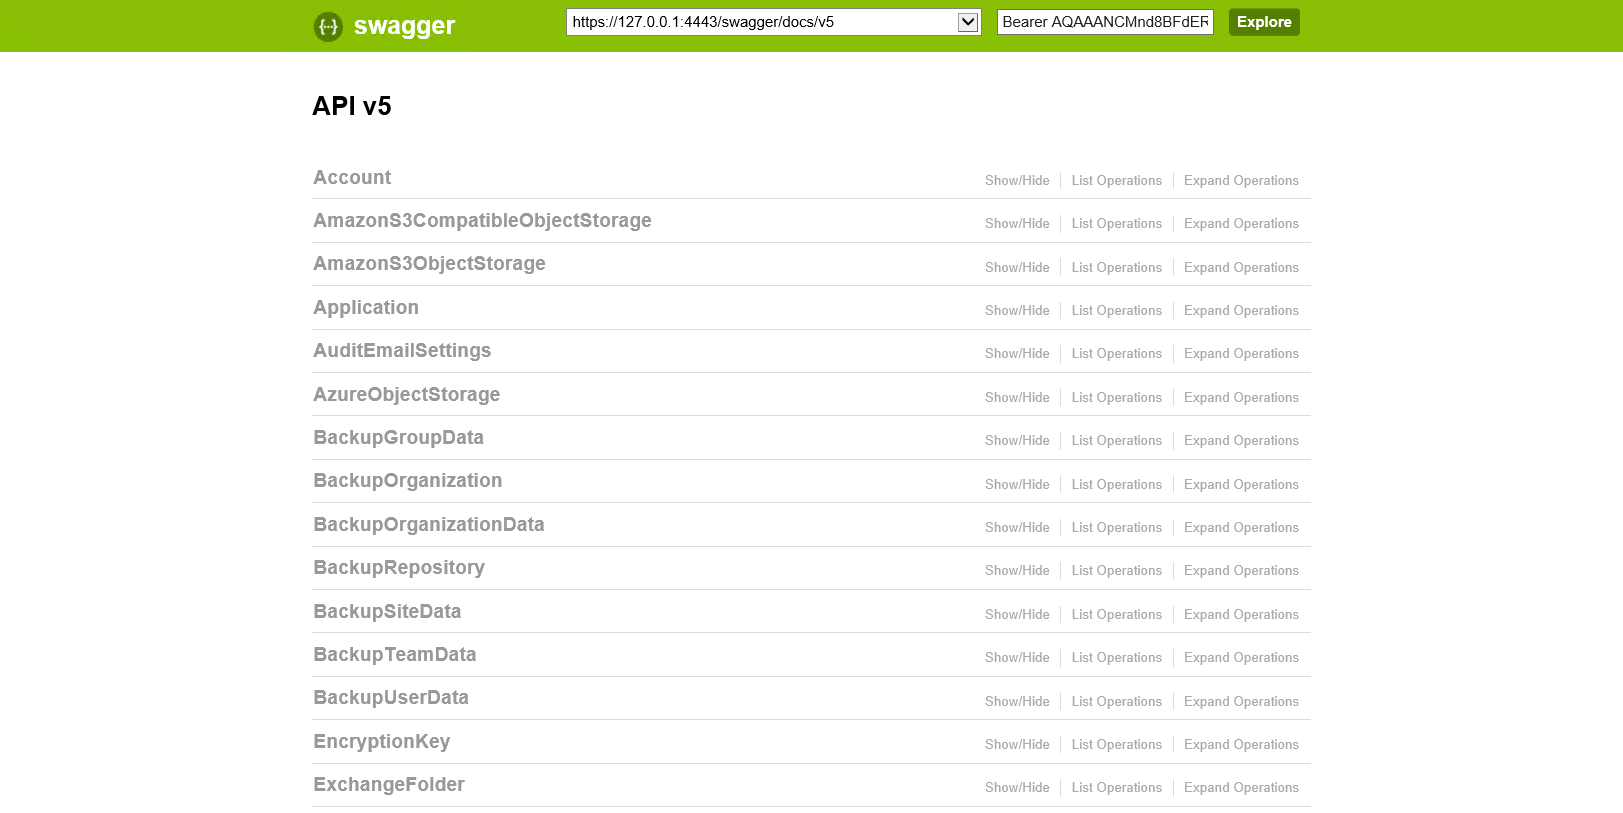Expand Operations for Account
The height and width of the screenshot is (813, 1623).
1241,181
